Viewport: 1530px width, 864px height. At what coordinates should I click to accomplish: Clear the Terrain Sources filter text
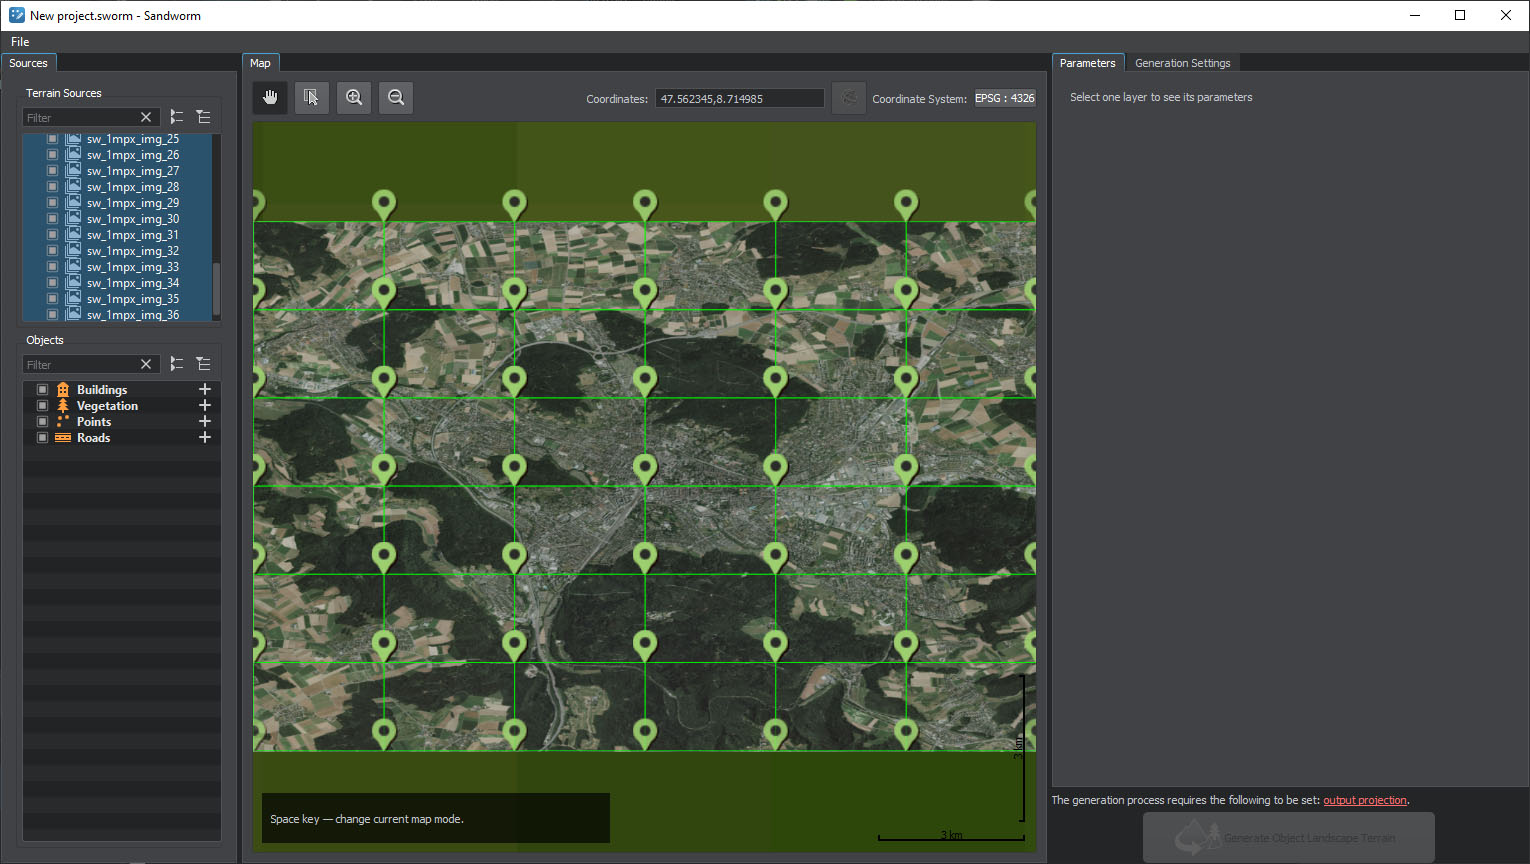146,117
